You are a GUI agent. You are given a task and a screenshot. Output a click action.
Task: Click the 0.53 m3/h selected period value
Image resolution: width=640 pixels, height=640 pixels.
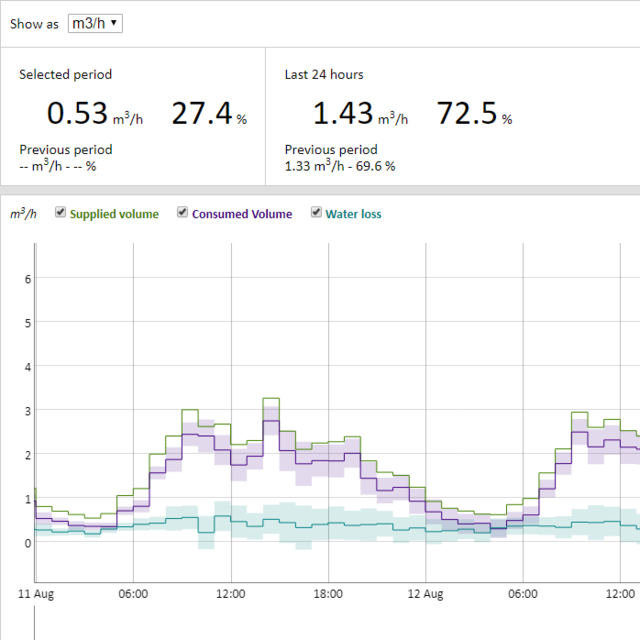click(x=77, y=114)
